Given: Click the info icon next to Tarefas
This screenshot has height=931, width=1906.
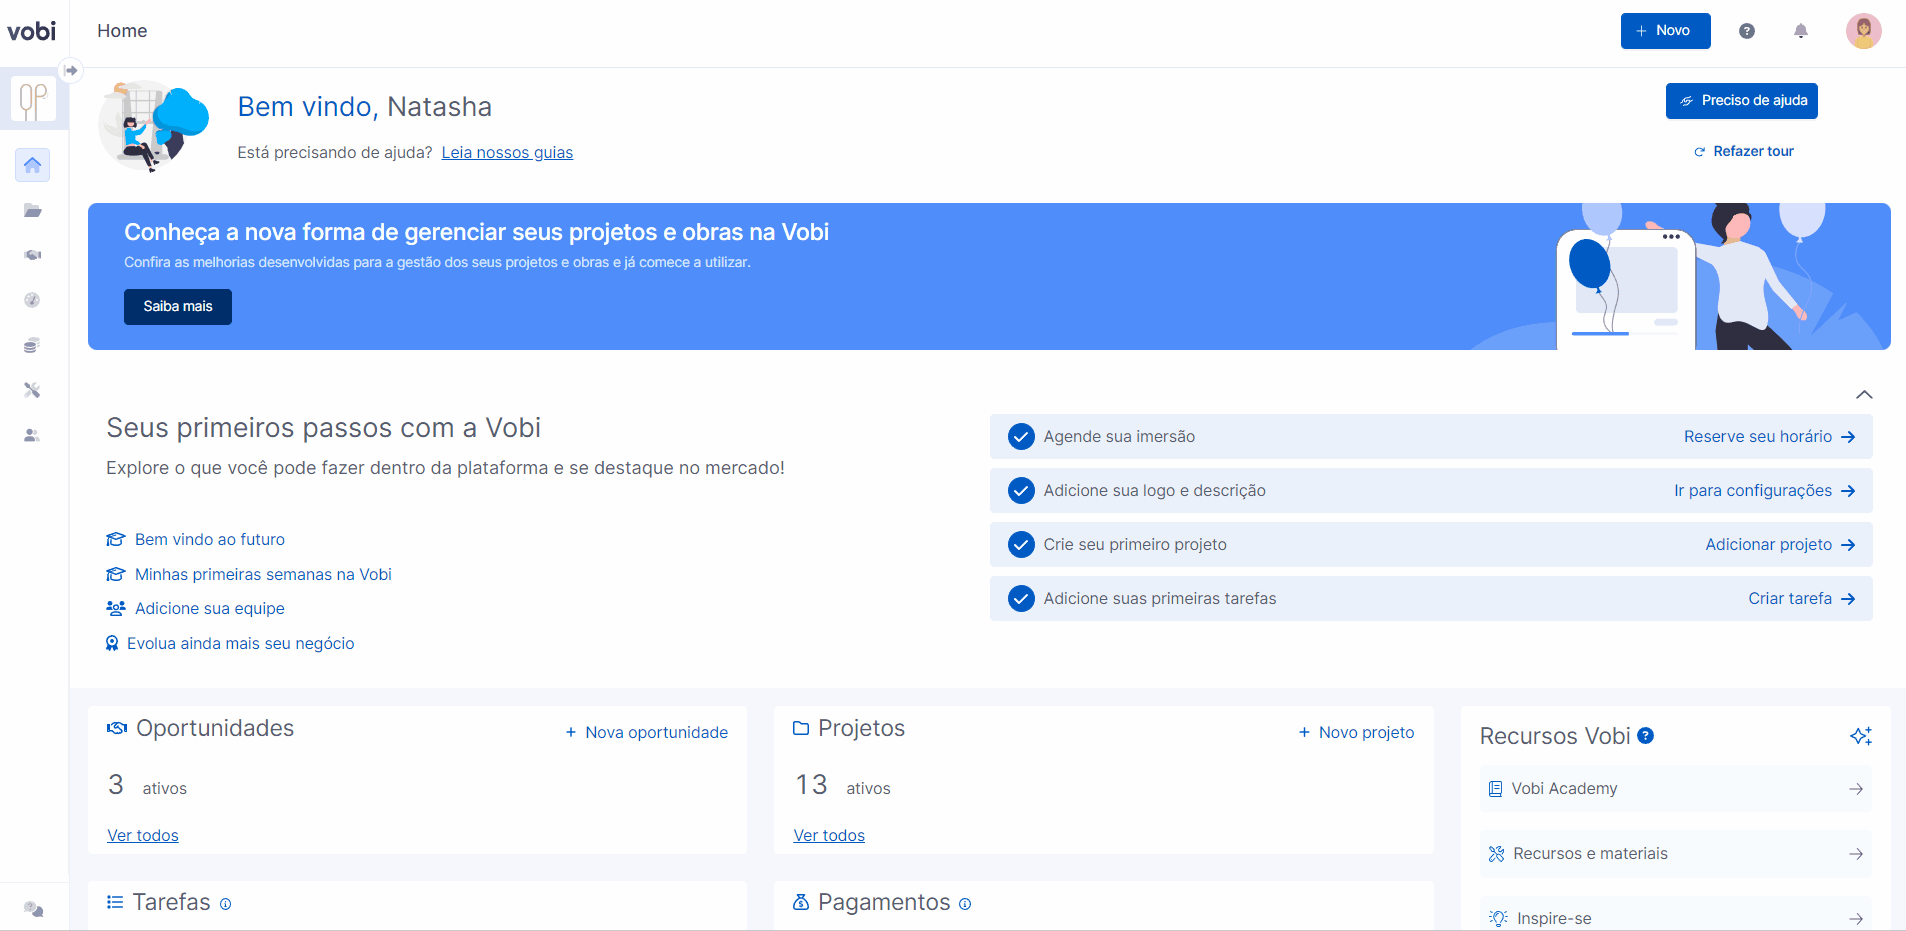Looking at the screenshot, I should pos(226,904).
